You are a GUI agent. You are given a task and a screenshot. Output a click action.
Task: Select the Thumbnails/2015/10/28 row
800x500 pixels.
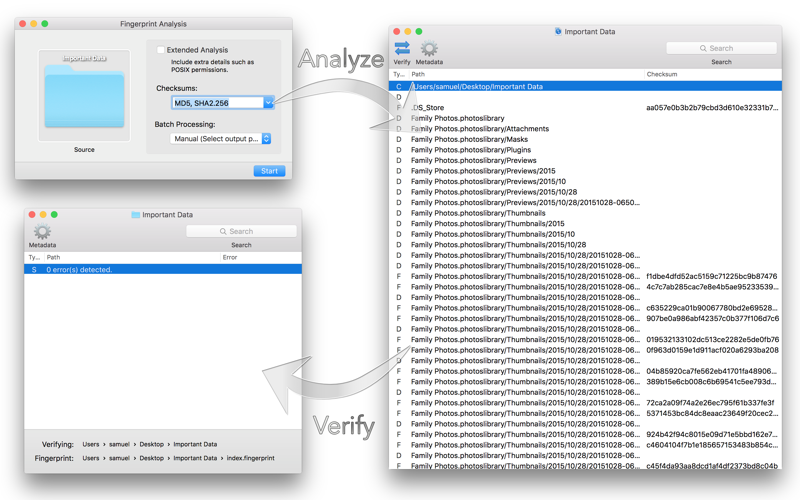click(x=585, y=245)
